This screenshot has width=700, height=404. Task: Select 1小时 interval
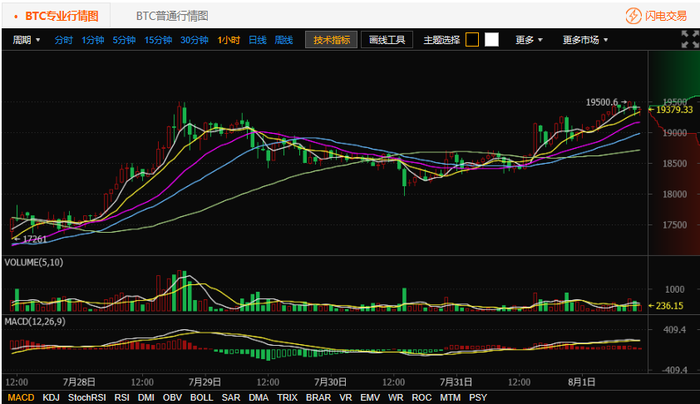(229, 40)
